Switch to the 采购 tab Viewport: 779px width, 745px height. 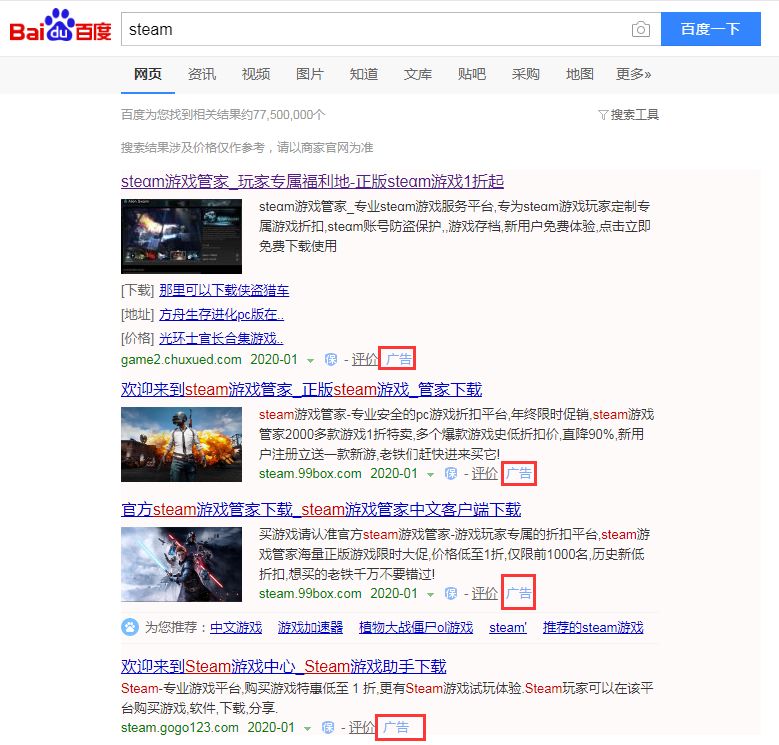(526, 74)
